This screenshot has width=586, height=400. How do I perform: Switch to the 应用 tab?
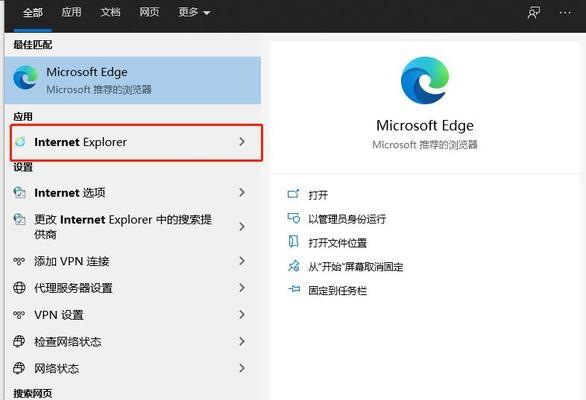tap(71, 12)
